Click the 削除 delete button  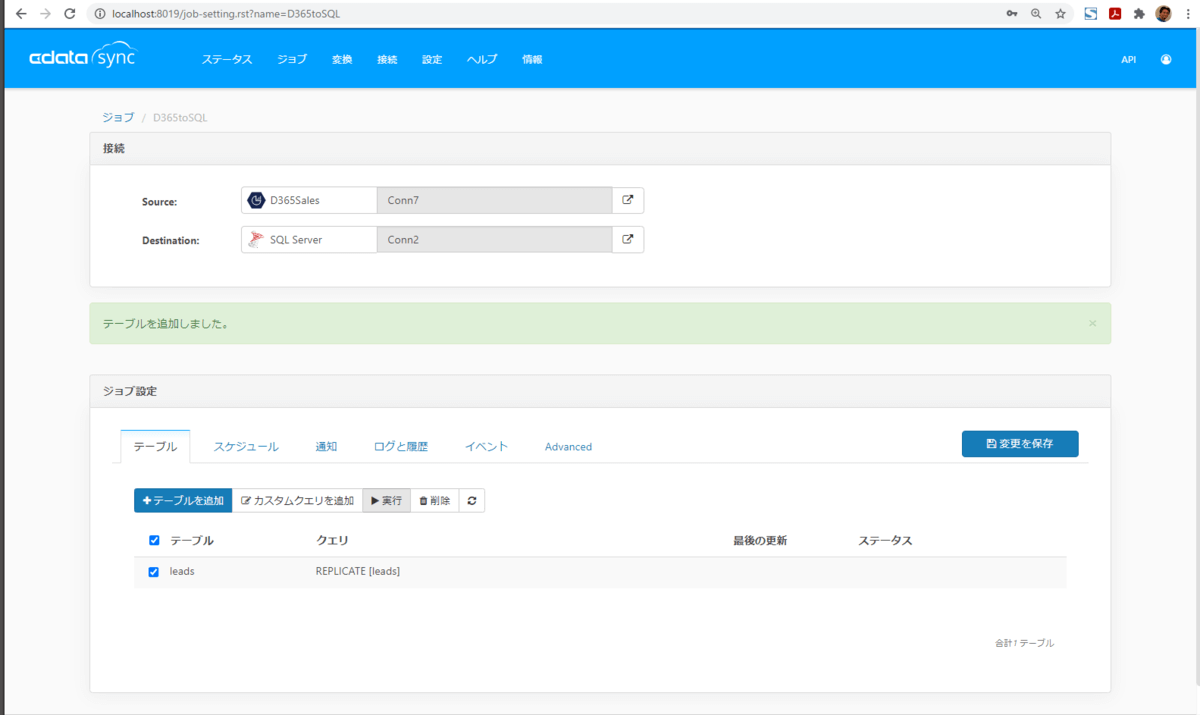click(434, 500)
